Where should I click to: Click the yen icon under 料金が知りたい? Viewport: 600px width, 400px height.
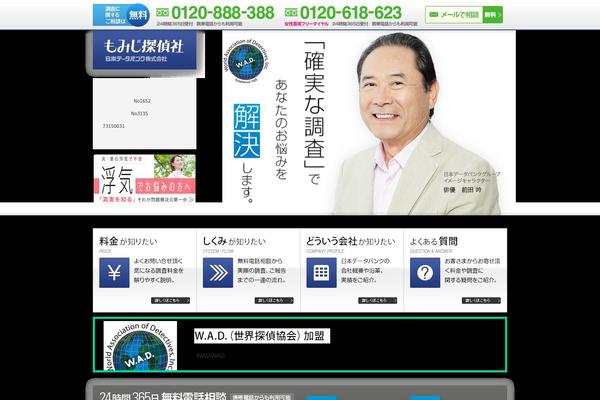coord(114,273)
